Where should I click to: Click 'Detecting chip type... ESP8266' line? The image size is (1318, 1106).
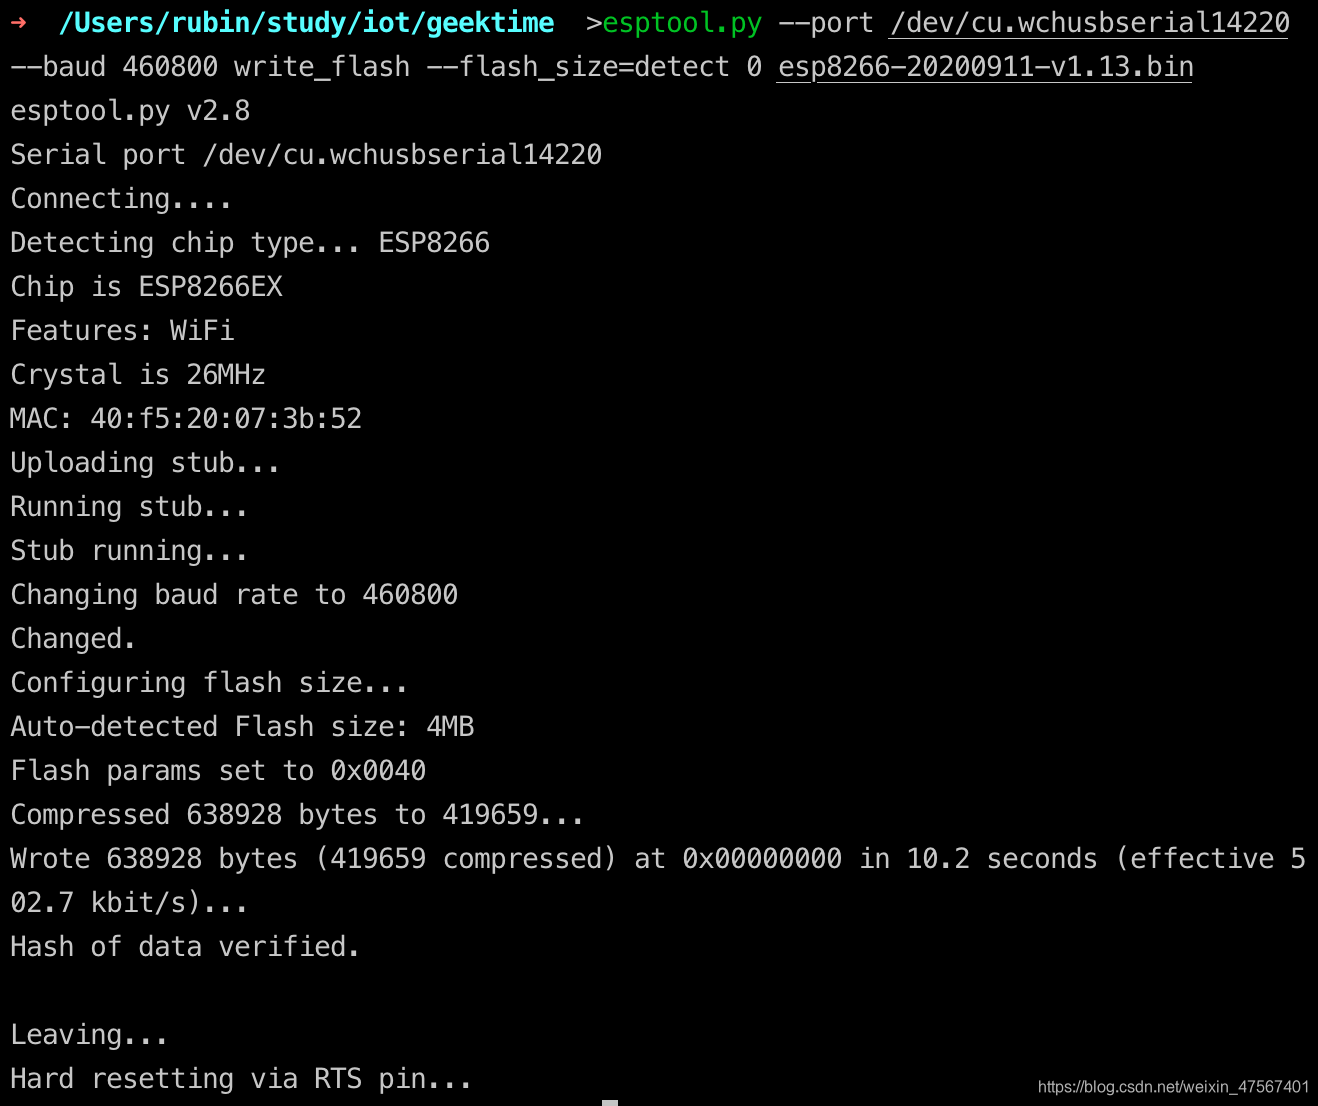[x=250, y=243]
